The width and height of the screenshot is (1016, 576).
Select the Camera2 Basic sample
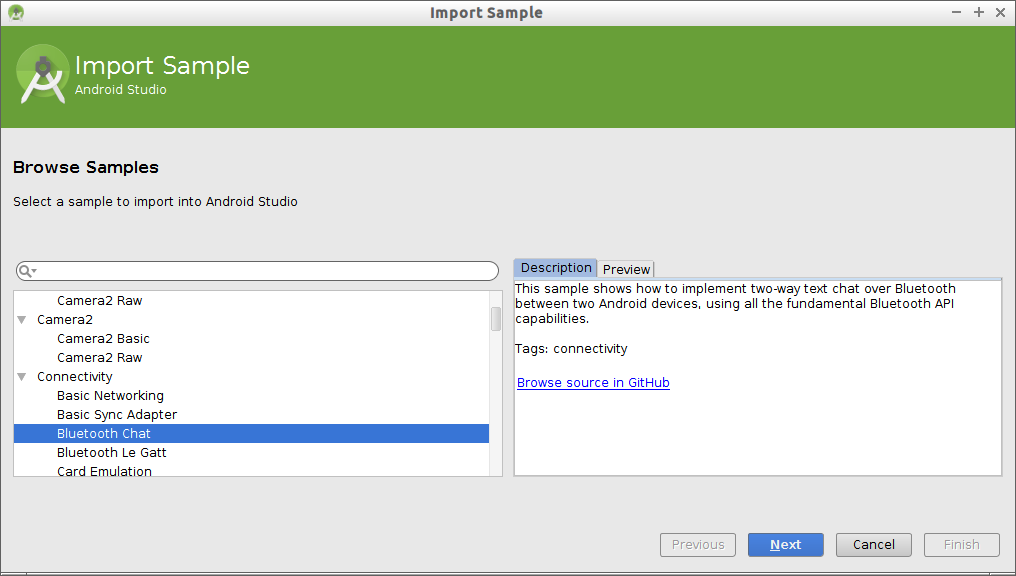coord(103,338)
